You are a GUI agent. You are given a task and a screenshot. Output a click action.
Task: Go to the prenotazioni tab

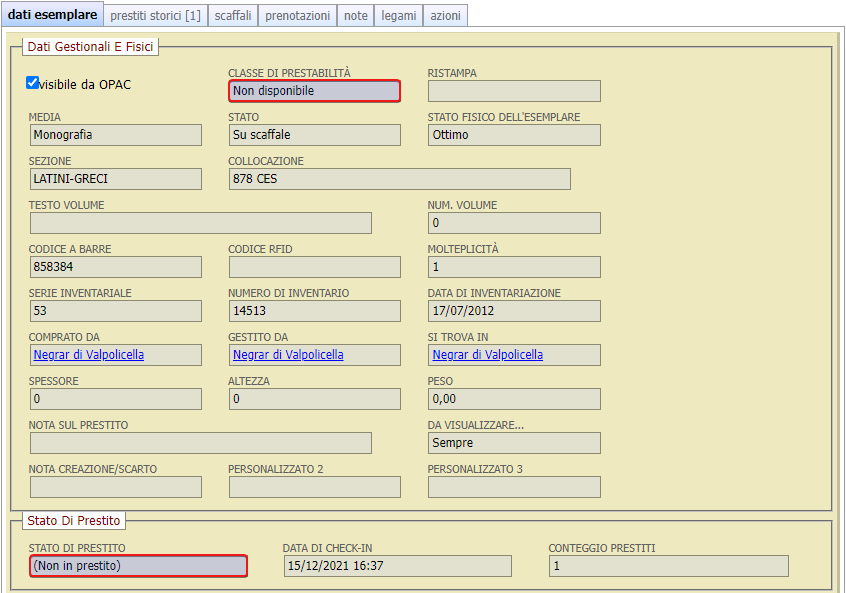(297, 16)
